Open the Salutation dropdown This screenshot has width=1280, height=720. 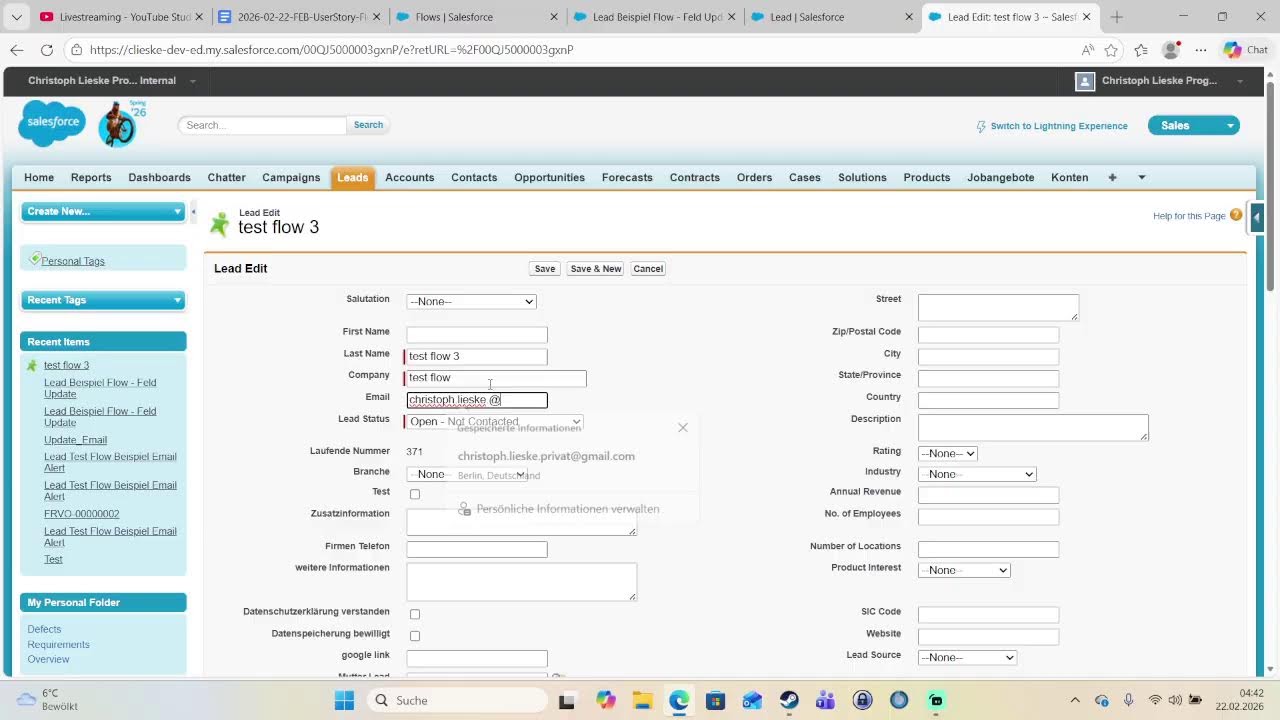click(x=471, y=301)
